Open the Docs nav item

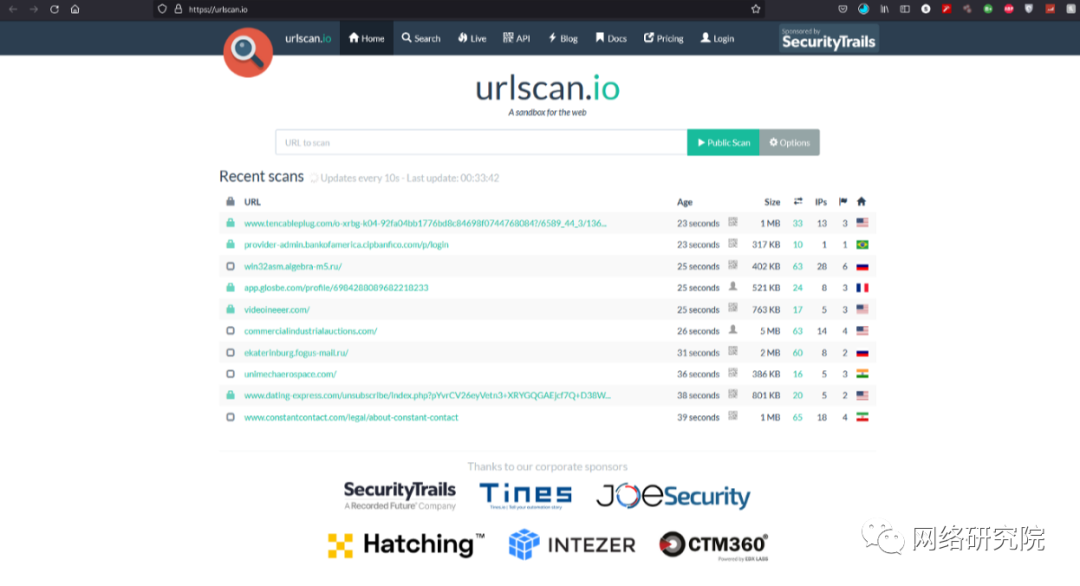tap(611, 39)
